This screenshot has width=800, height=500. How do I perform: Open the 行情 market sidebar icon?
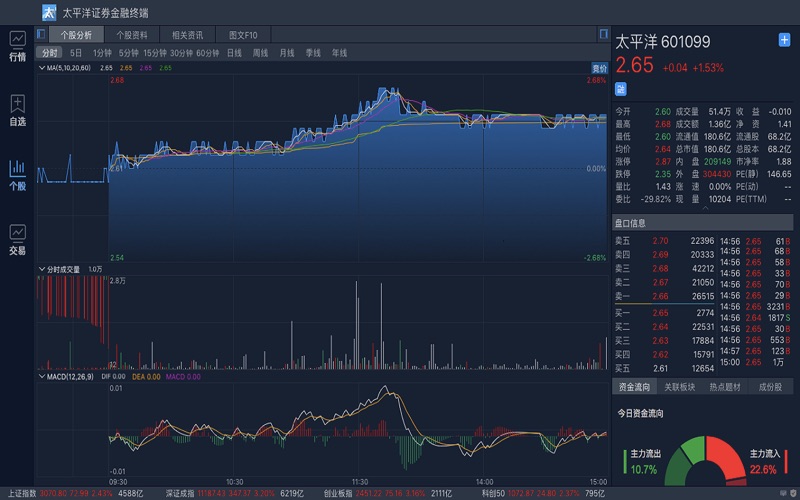coord(17,46)
